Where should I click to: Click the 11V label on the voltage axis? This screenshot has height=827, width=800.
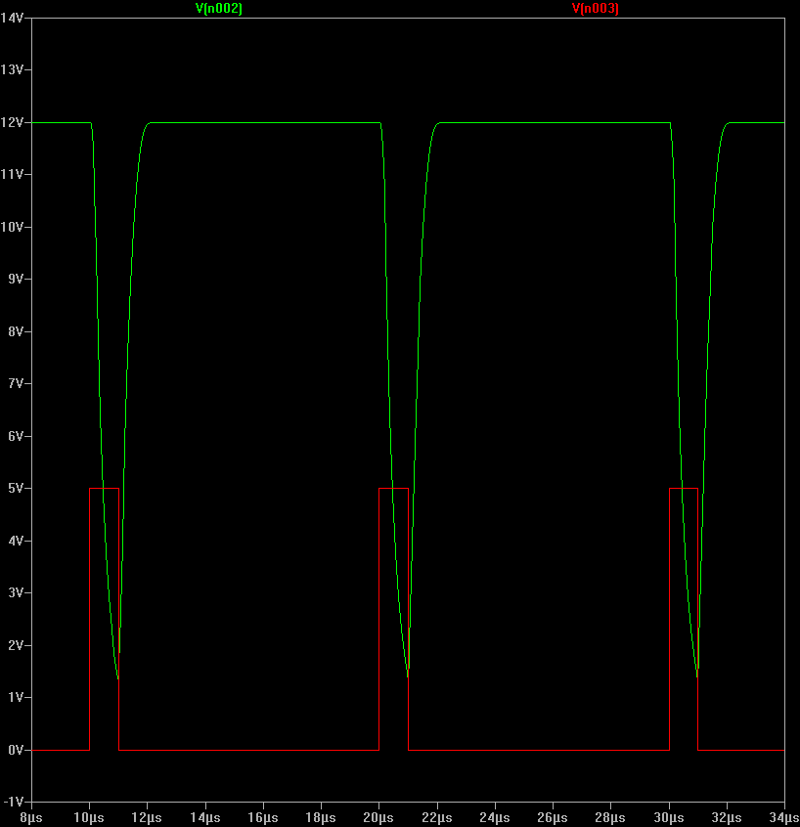[12, 174]
